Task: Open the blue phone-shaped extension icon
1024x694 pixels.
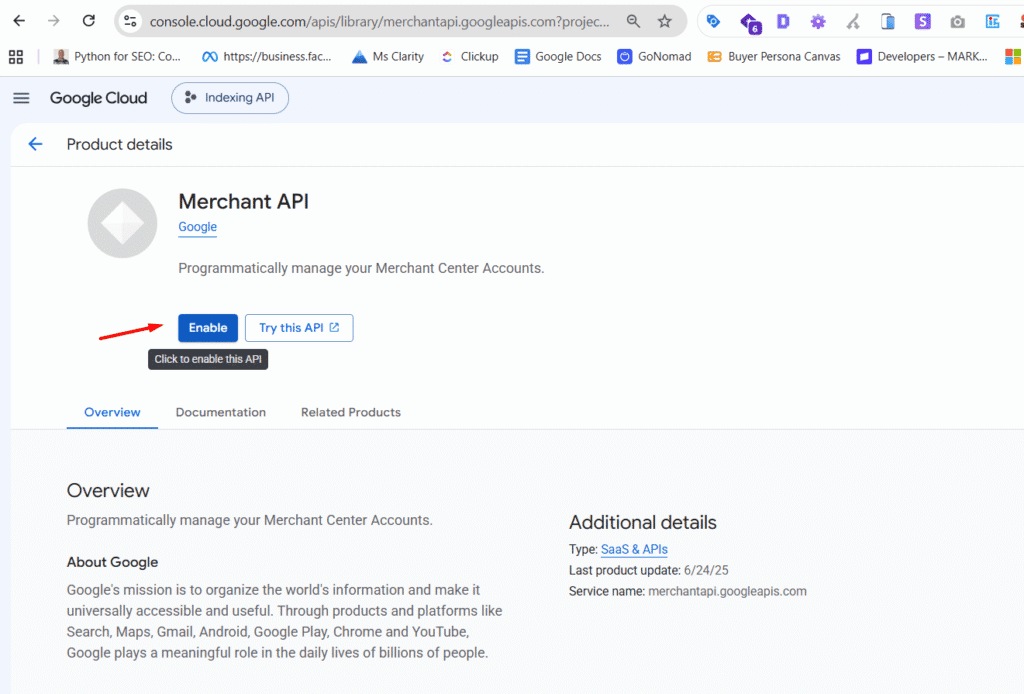Action: pyautogui.click(x=888, y=22)
